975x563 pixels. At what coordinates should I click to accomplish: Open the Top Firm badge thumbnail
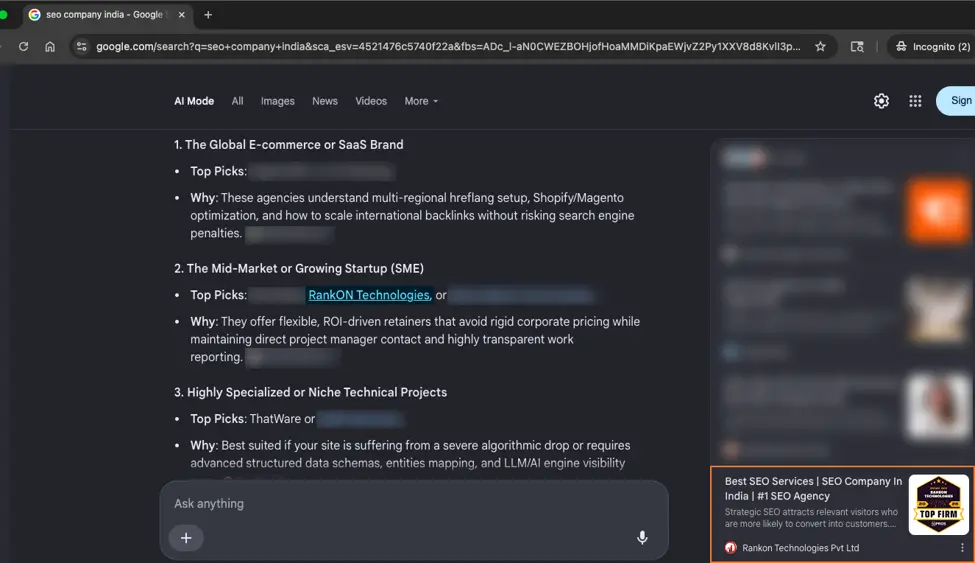tap(938, 505)
